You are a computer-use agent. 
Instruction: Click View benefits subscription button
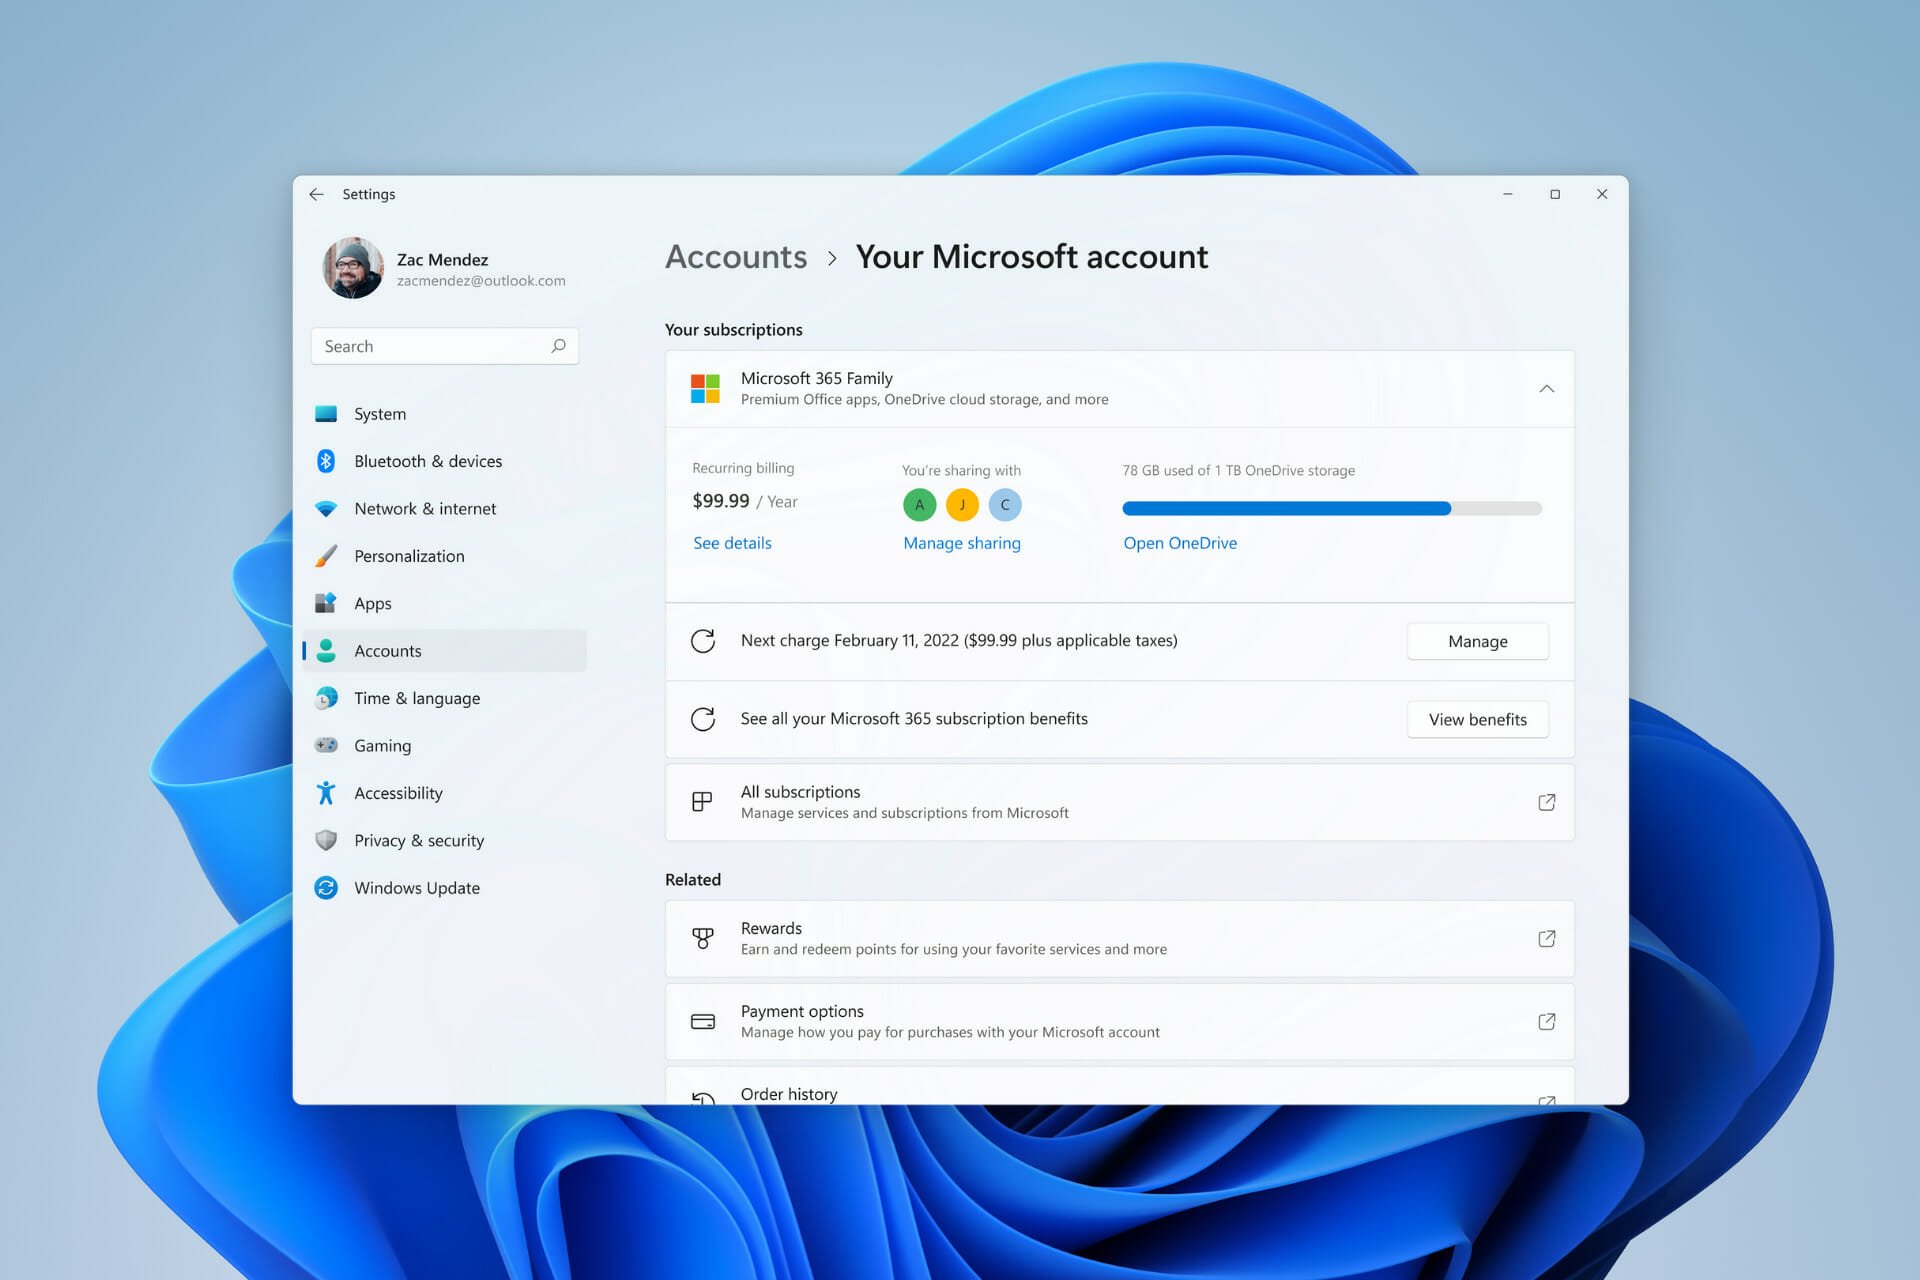click(1477, 719)
